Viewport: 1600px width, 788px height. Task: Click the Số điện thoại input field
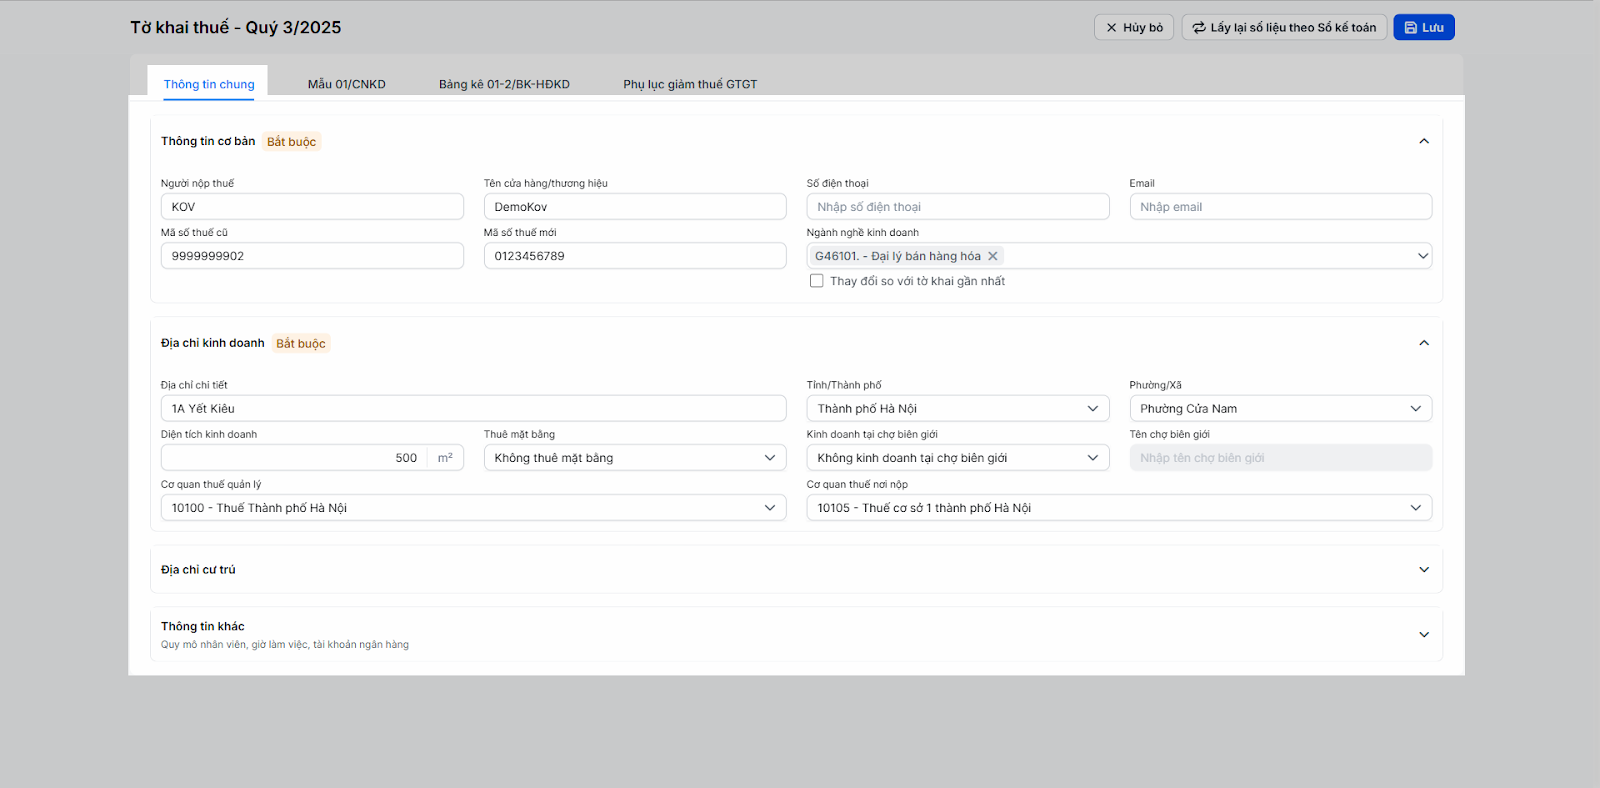(957, 207)
